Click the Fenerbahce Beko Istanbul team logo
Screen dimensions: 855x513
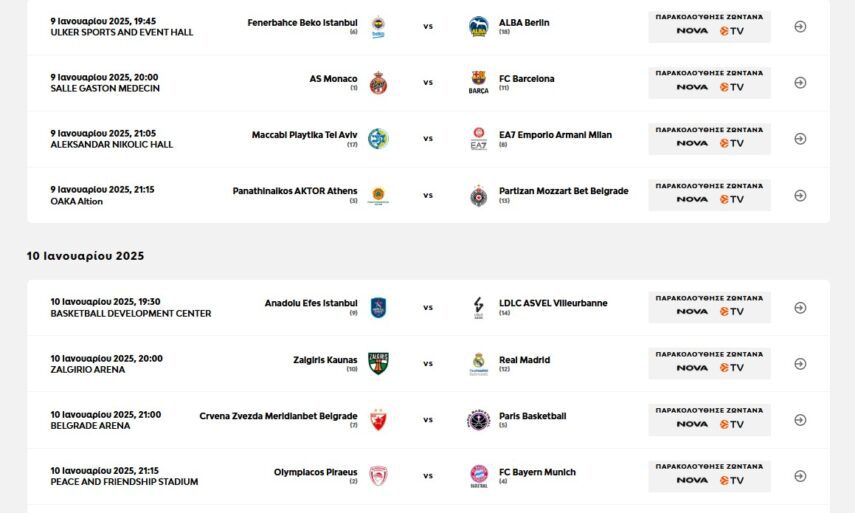(378, 26)
